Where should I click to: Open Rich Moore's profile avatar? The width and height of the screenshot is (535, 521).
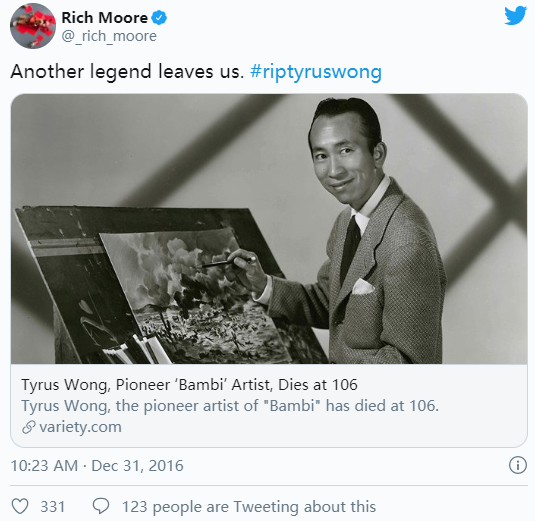(x=33, y=26)
